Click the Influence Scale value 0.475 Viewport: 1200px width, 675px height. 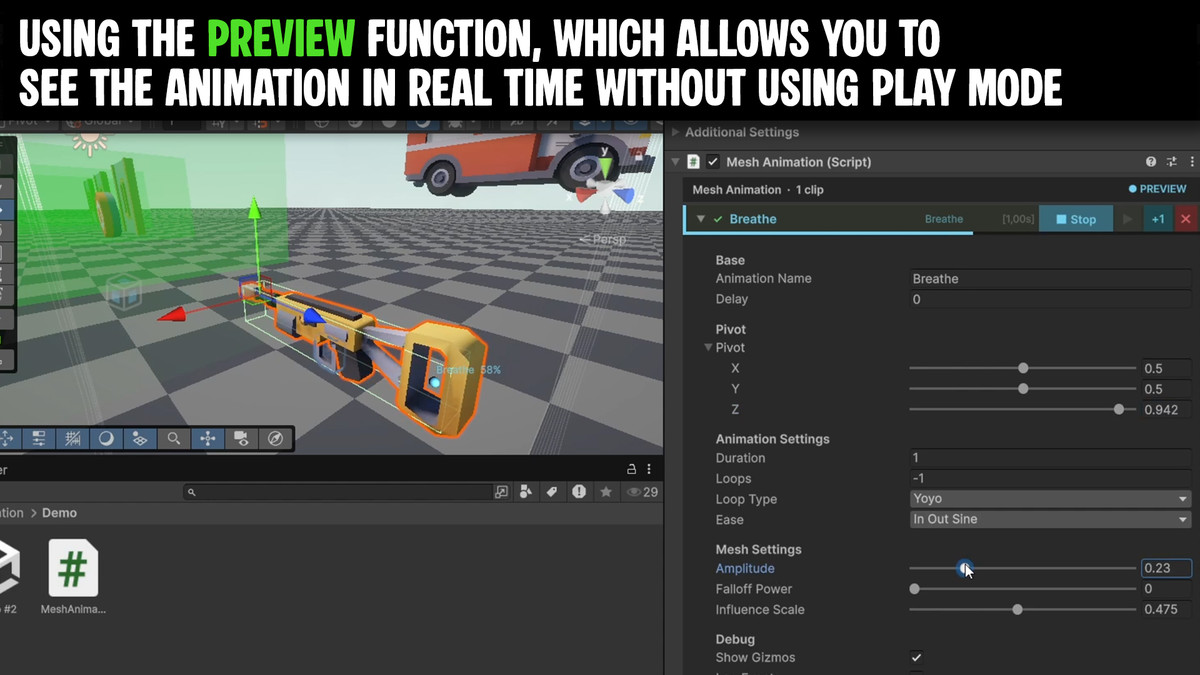point(1166,609)
